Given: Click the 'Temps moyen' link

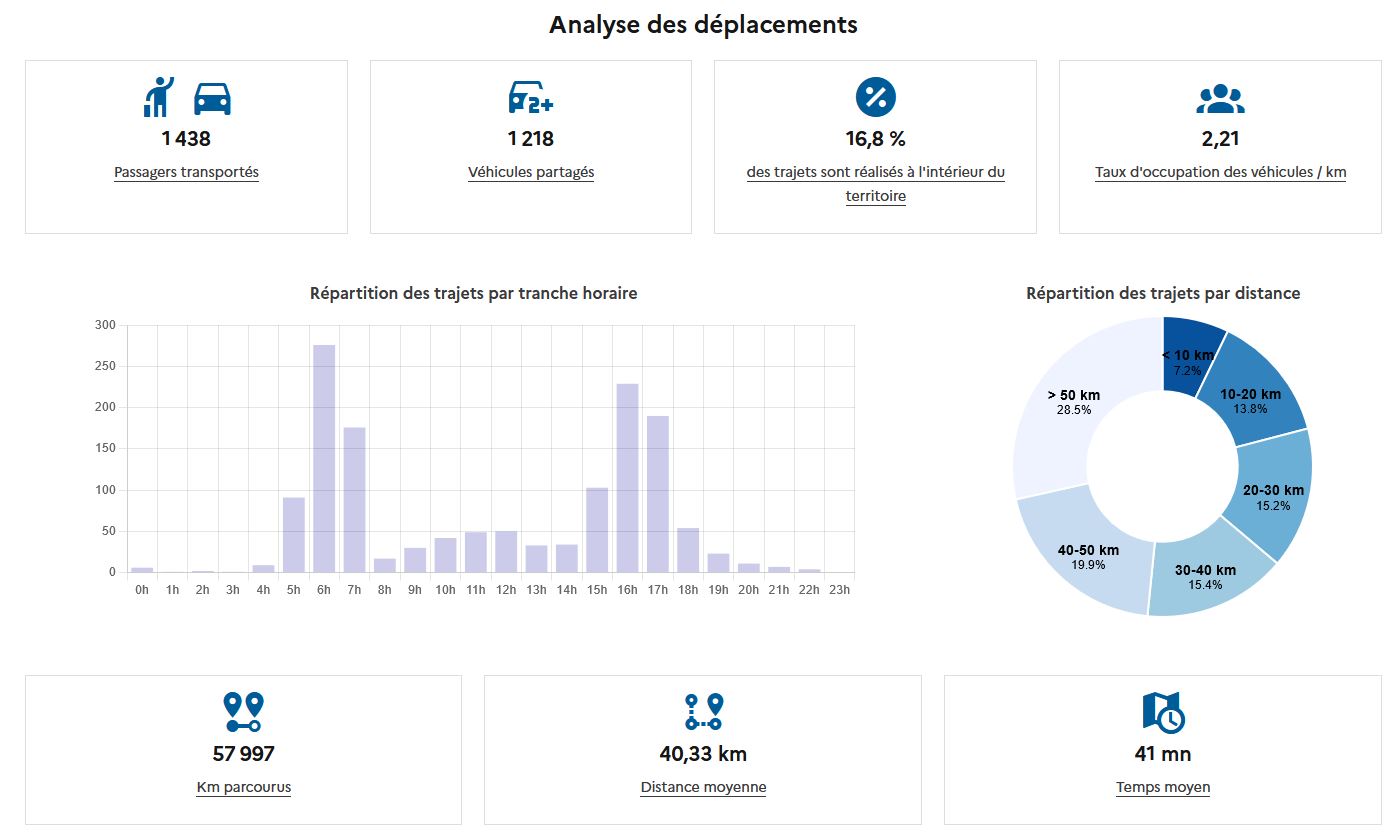Looking at the screenshot, I should click(1163, 787).
